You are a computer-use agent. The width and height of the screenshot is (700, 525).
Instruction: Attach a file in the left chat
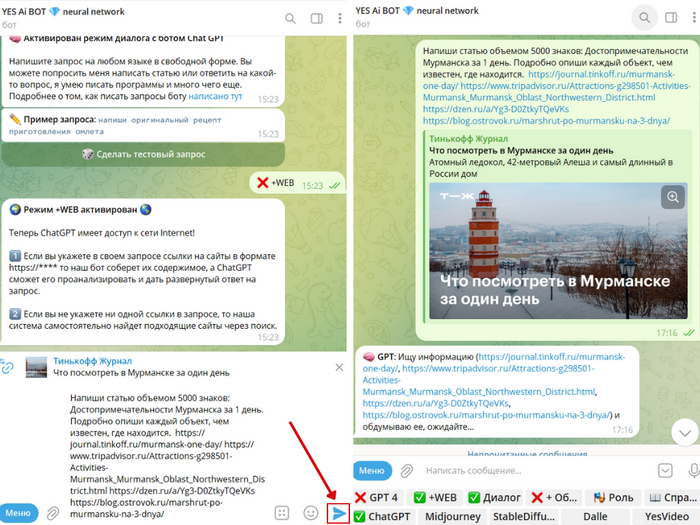(x=53, y=513)
